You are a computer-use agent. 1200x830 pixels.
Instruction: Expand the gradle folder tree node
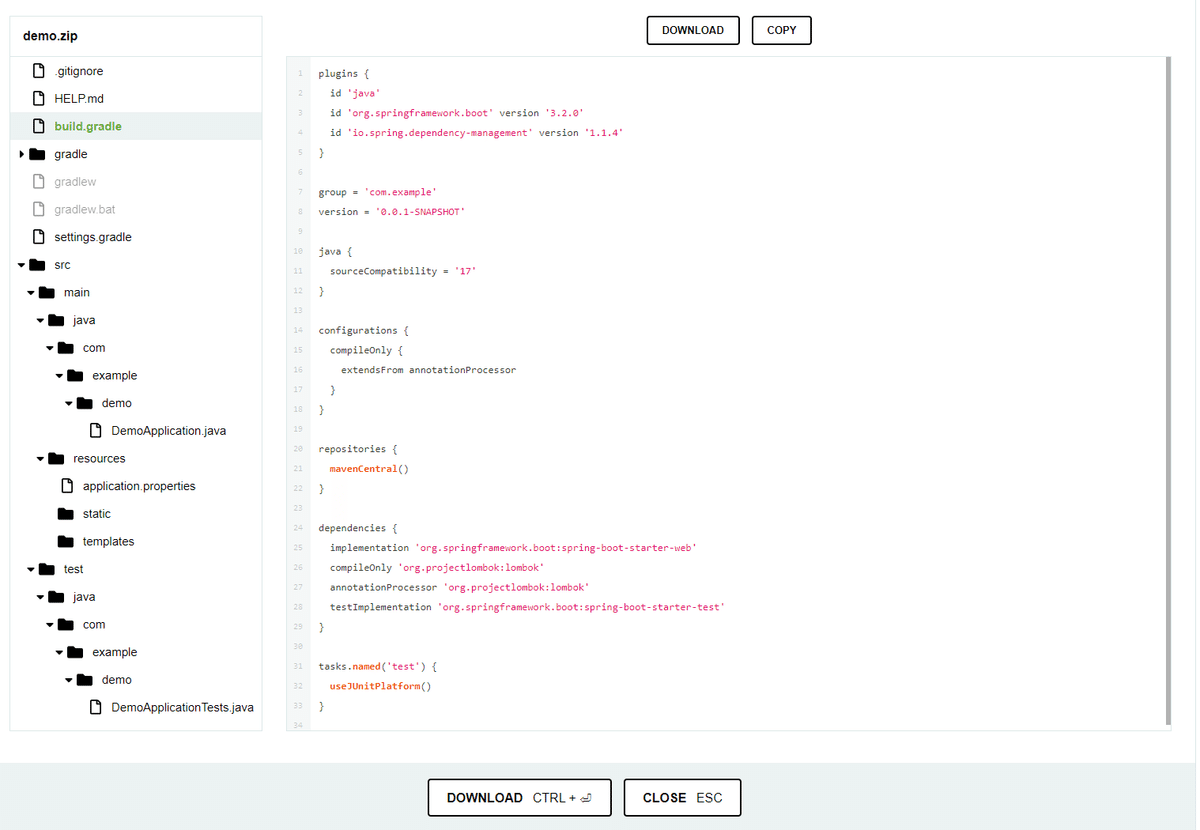pyautogui.click(x=20, y=153)
